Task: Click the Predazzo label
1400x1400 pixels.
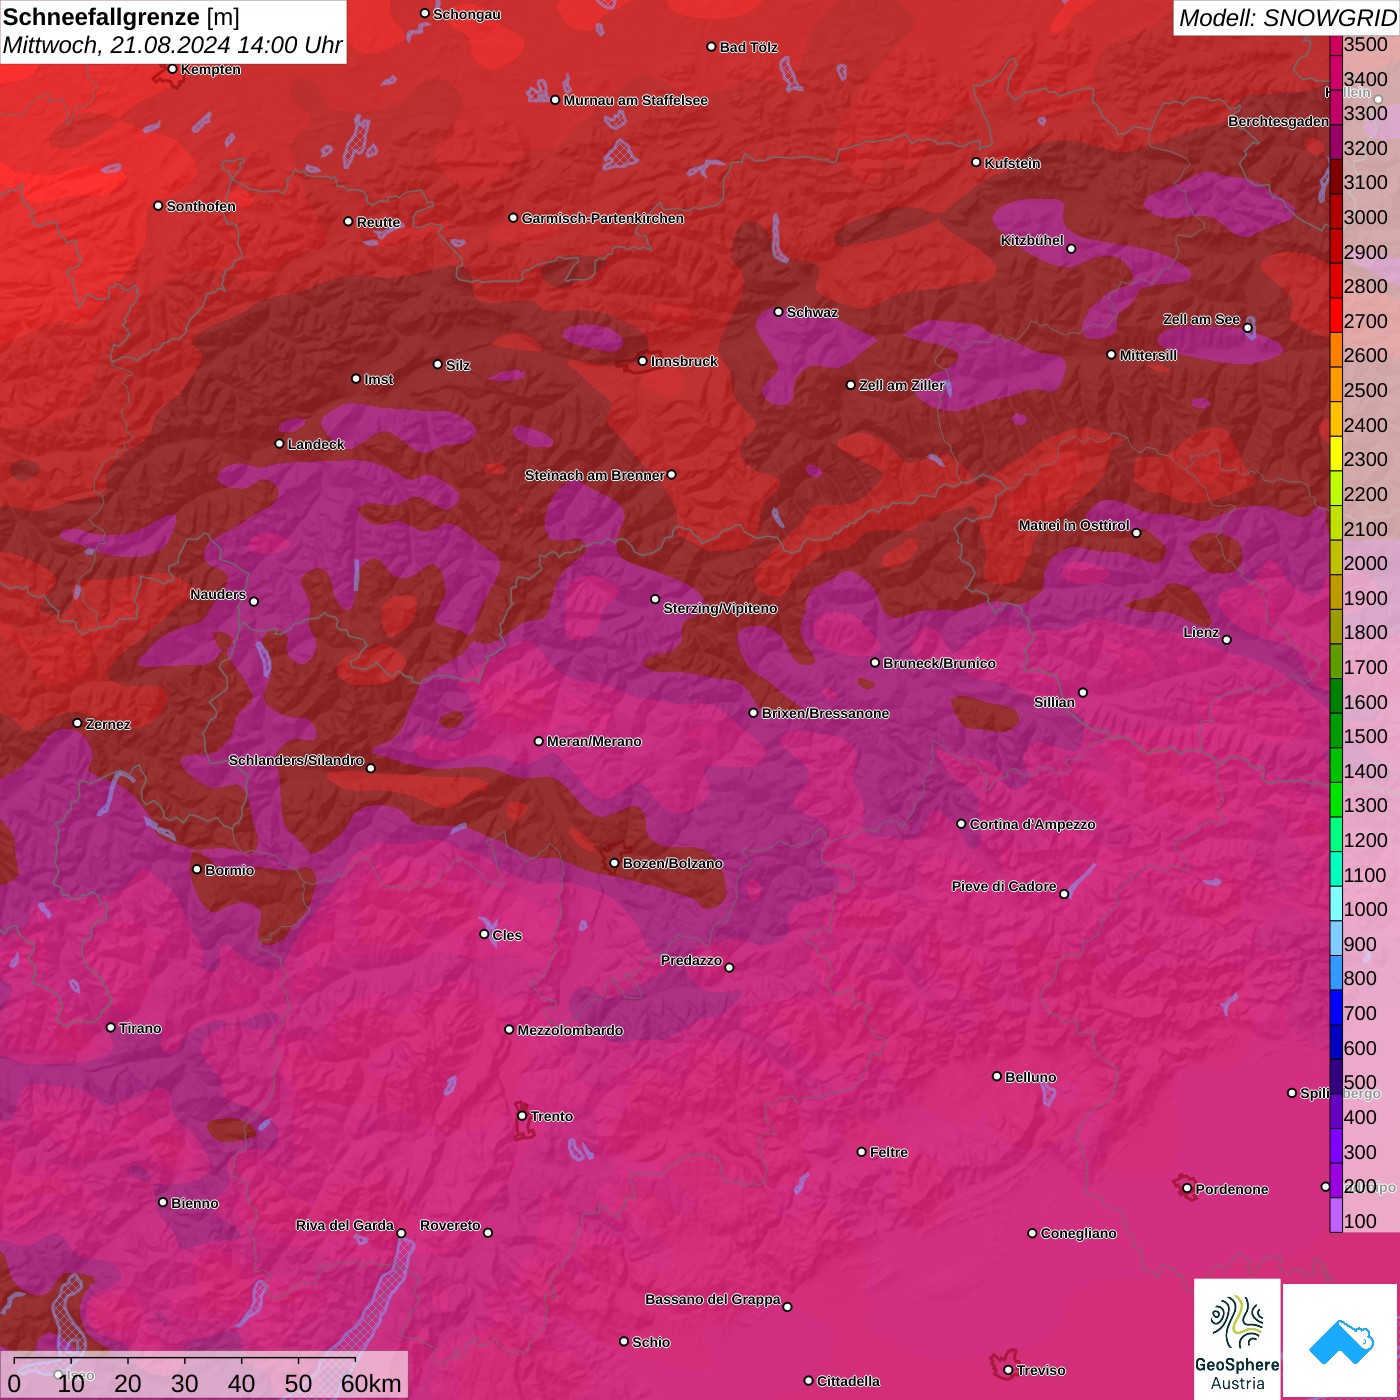Action: tap(691, 960)
